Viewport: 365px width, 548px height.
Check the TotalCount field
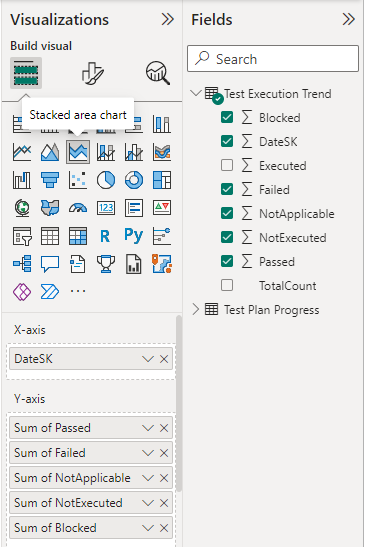[227, 286]
